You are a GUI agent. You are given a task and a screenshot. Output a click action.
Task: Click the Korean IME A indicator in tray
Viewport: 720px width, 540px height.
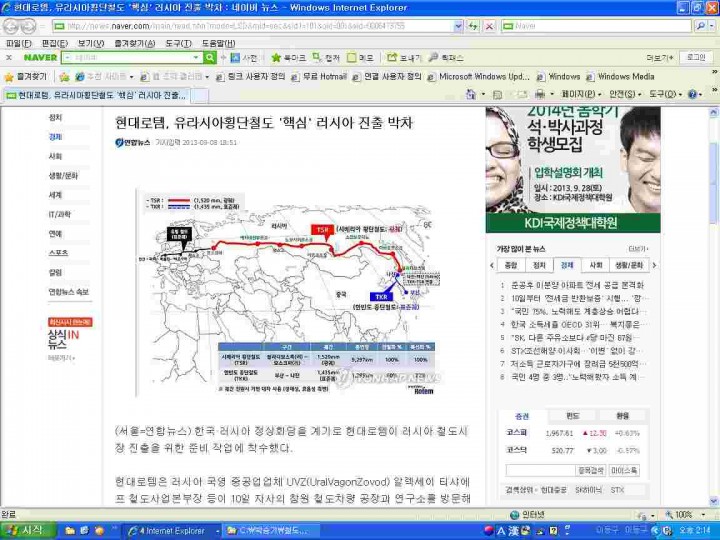coord(501,531)
